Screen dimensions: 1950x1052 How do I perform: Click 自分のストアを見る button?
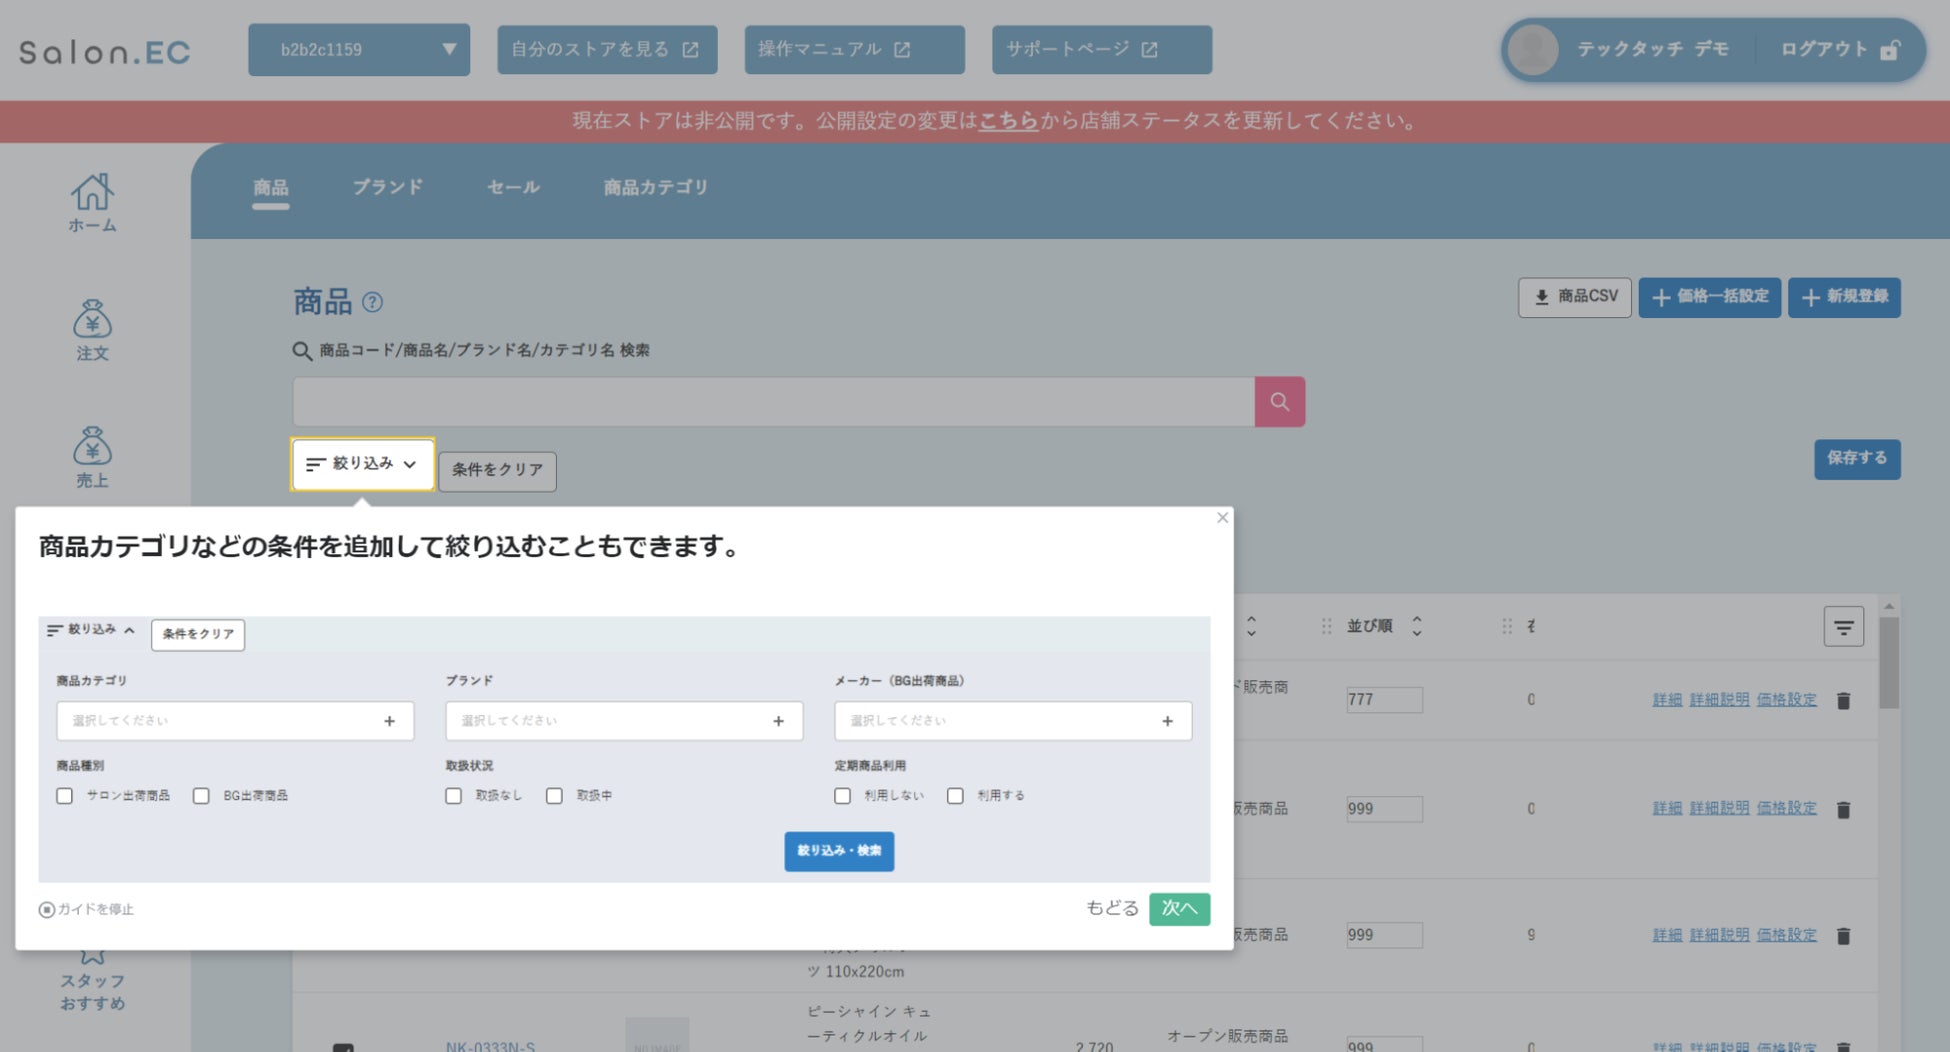tap(607, 50)
